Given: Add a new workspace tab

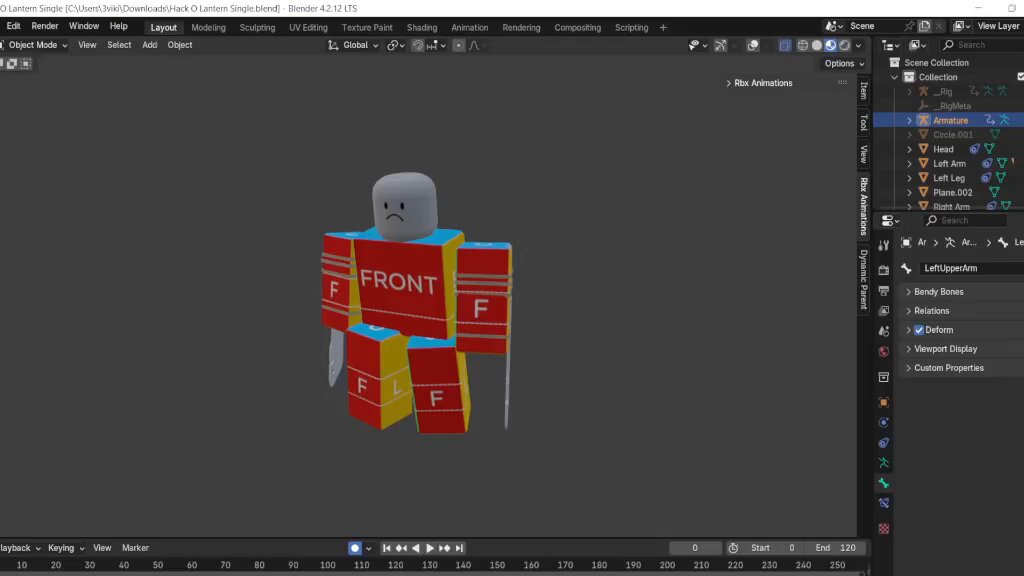Looking at the screenshot, I should click(663, 27).
